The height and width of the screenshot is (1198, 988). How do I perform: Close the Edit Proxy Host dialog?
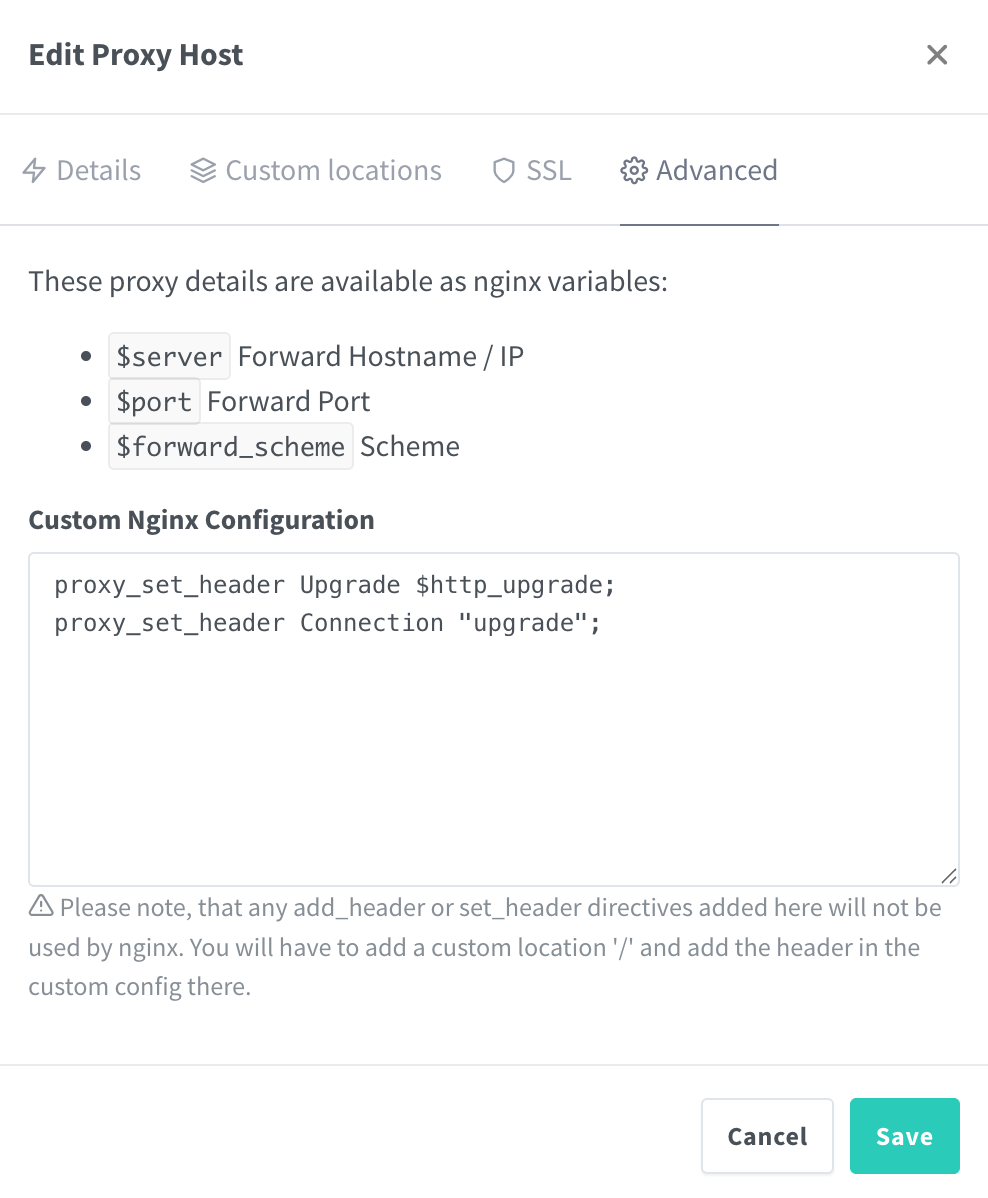pyautogui.click(x=937, y=55)
